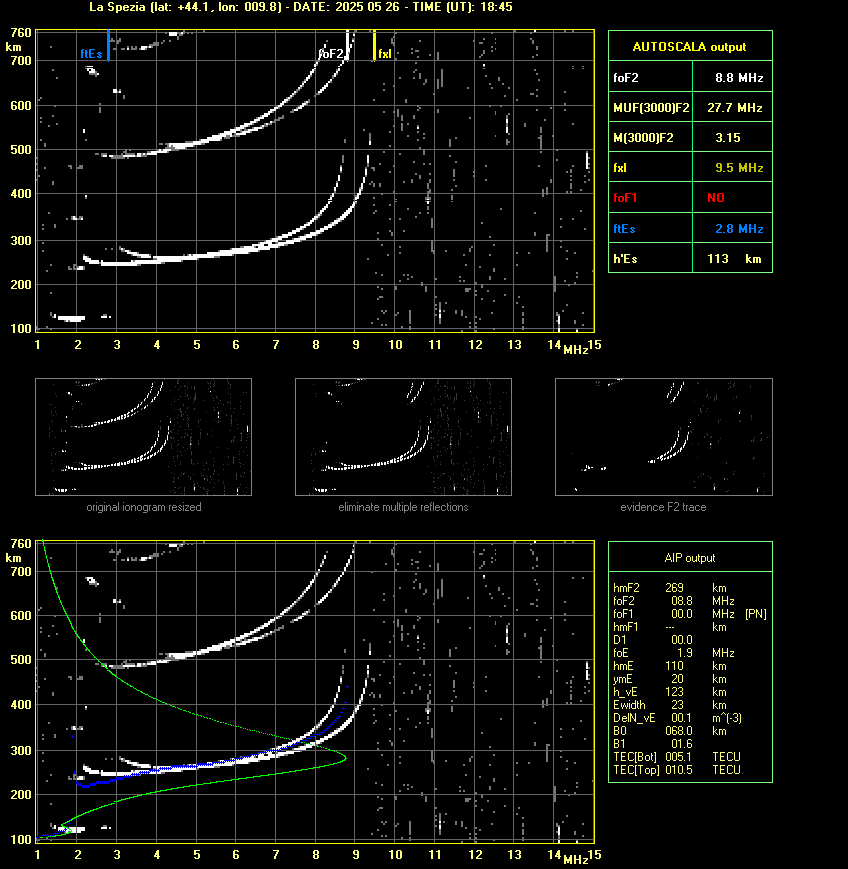Click the h'Es label

coord(625,259)
